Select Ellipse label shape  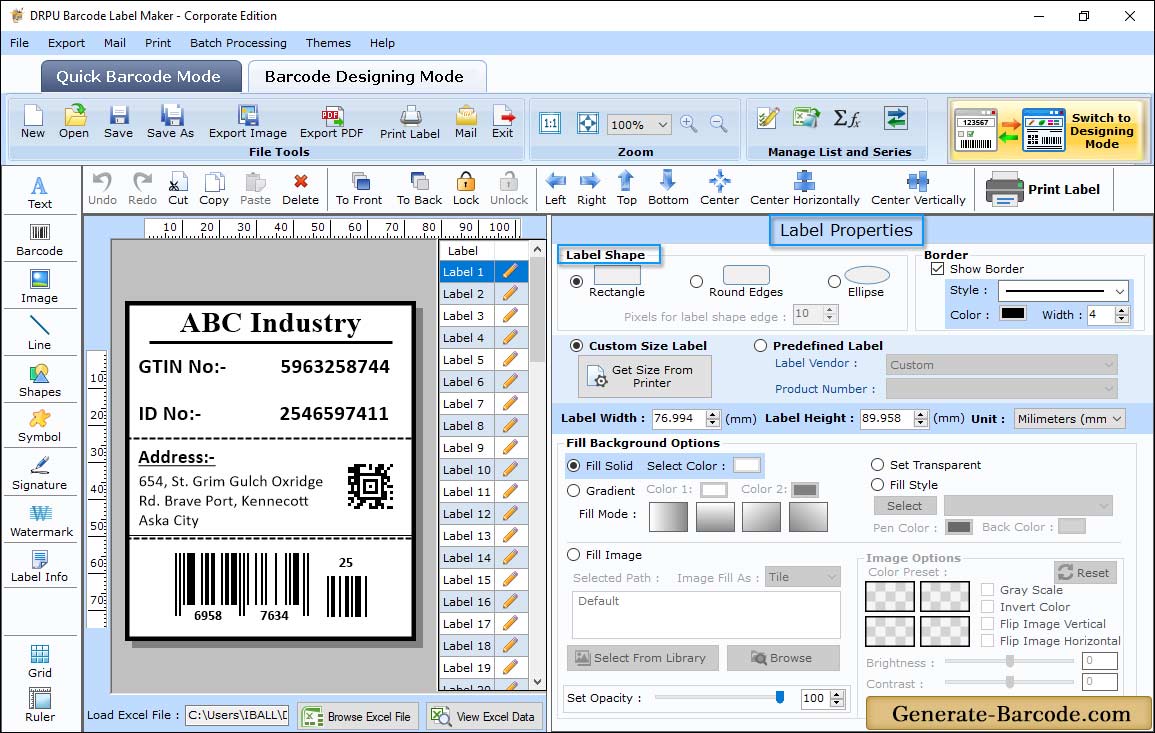[x=834, y=281]
